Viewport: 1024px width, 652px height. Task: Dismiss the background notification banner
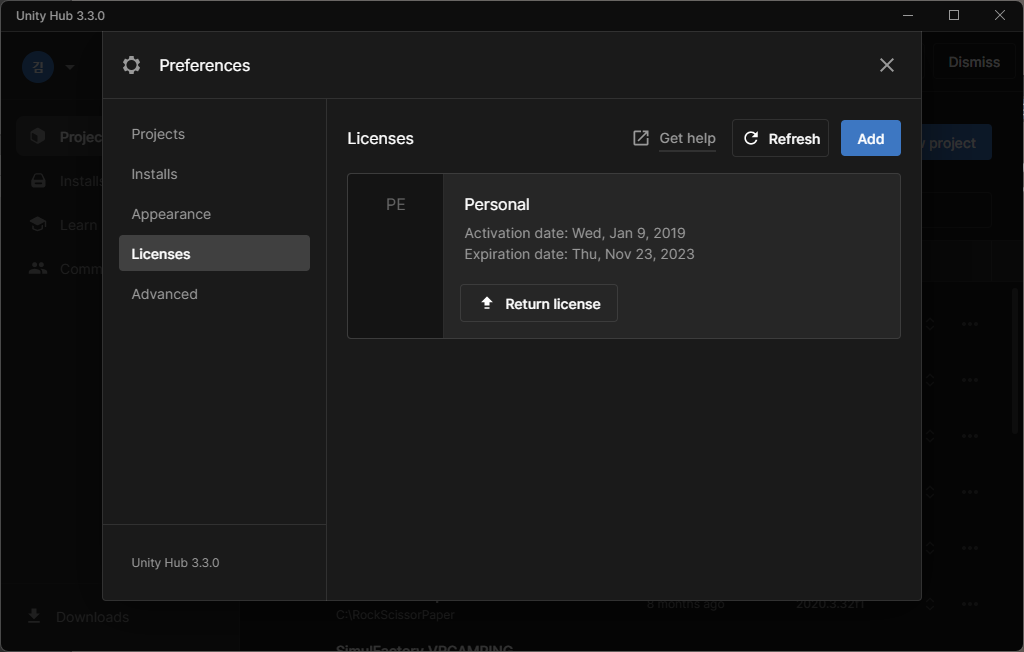pyautogui.click(x=973, y=62)
